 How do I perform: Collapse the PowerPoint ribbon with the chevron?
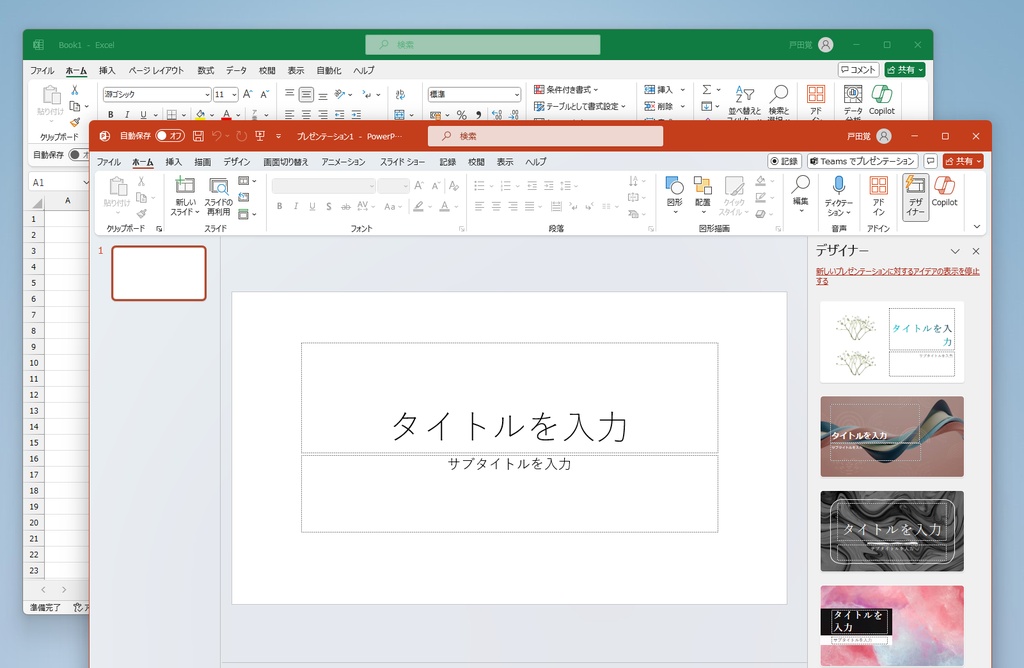977,227
